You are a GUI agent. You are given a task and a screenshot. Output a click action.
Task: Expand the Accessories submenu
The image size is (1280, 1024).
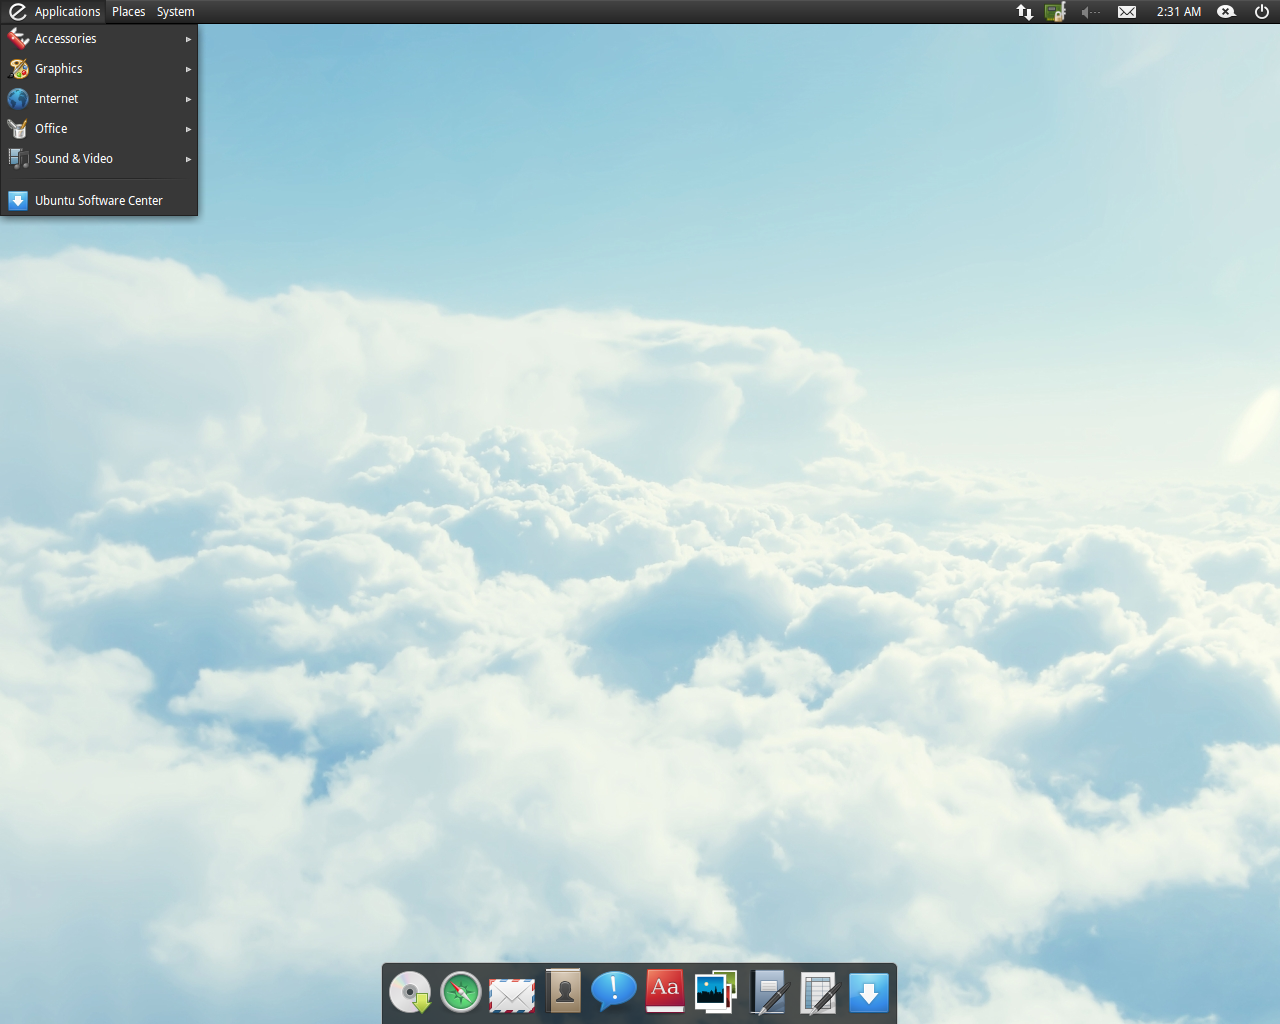point(99,39)
